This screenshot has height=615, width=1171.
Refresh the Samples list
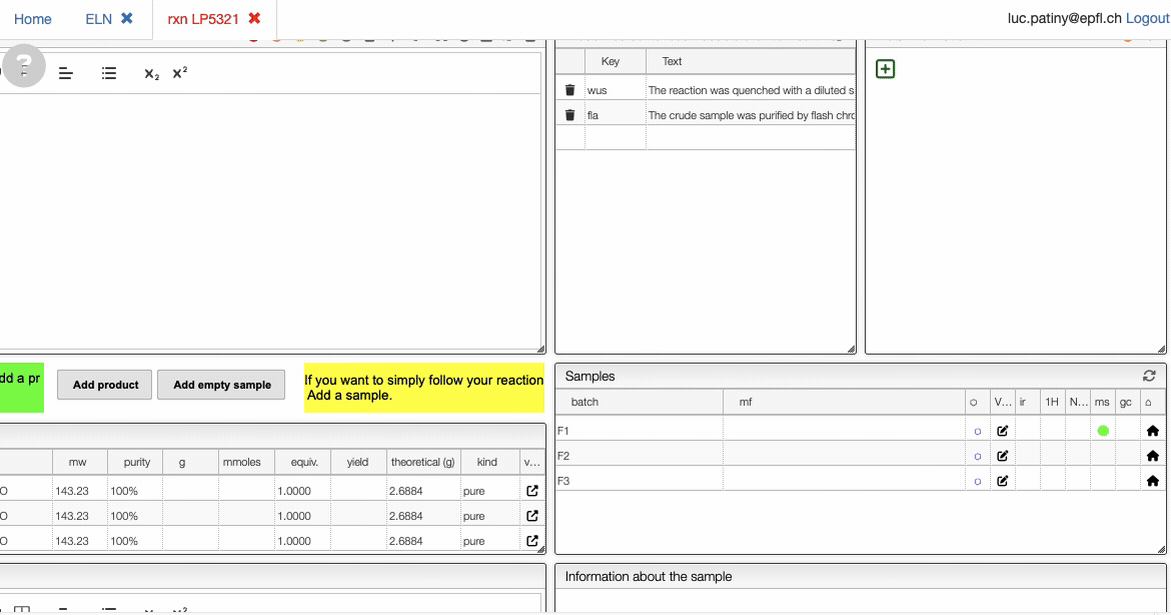(1149, 376)
